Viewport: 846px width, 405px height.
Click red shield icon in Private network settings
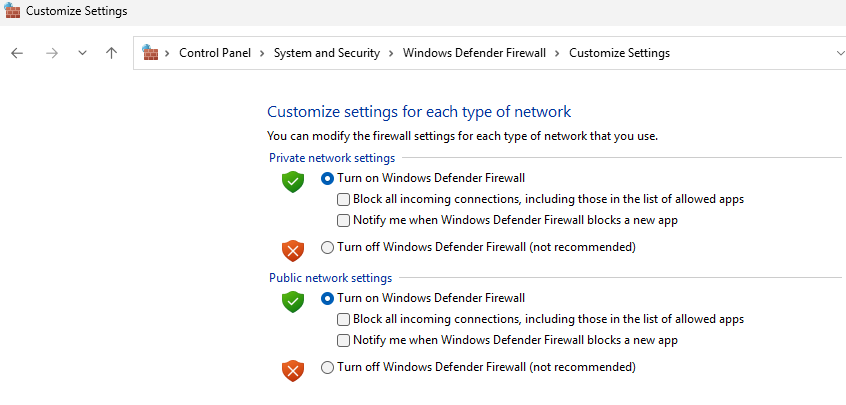click(x=293, y=251)
